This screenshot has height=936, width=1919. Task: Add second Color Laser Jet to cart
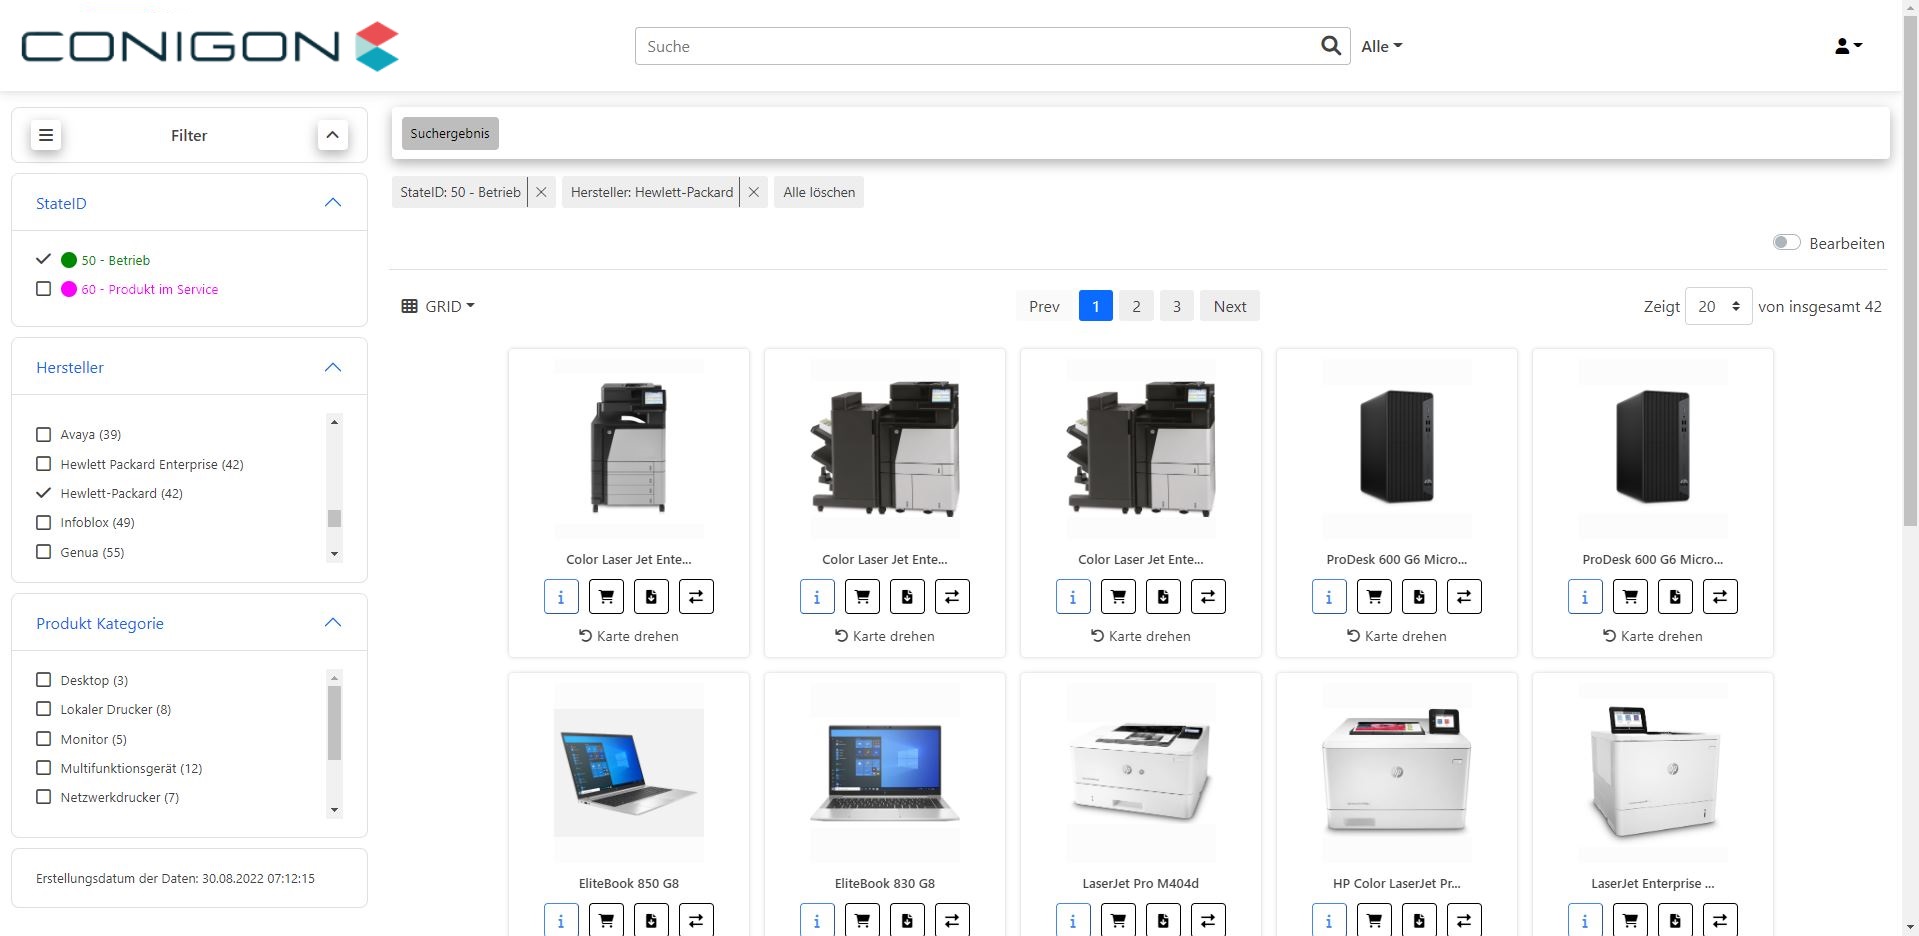pyautogui.click(x=862, y=597)
